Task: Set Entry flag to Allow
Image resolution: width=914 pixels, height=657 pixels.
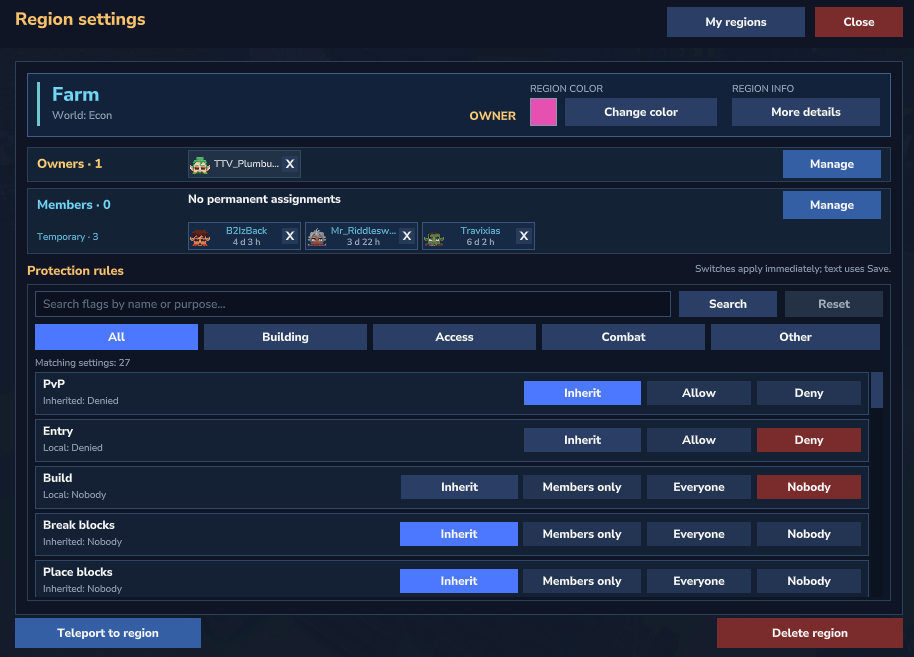Action: (x=699, y=440)
